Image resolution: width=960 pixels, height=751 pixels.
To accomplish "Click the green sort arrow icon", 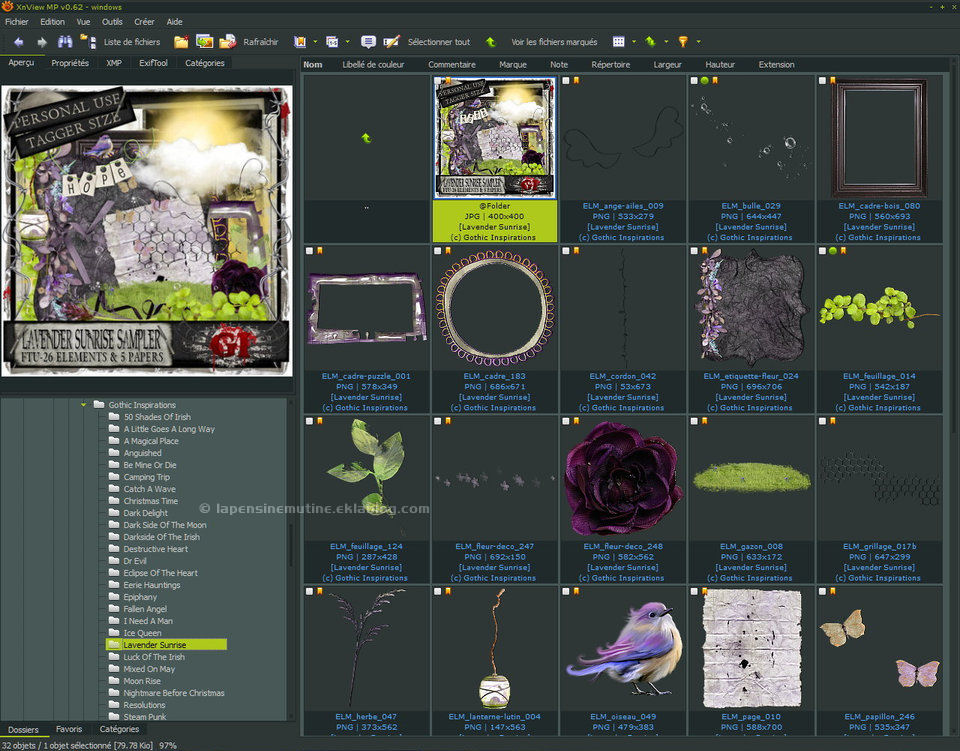I will coord(650,42).
